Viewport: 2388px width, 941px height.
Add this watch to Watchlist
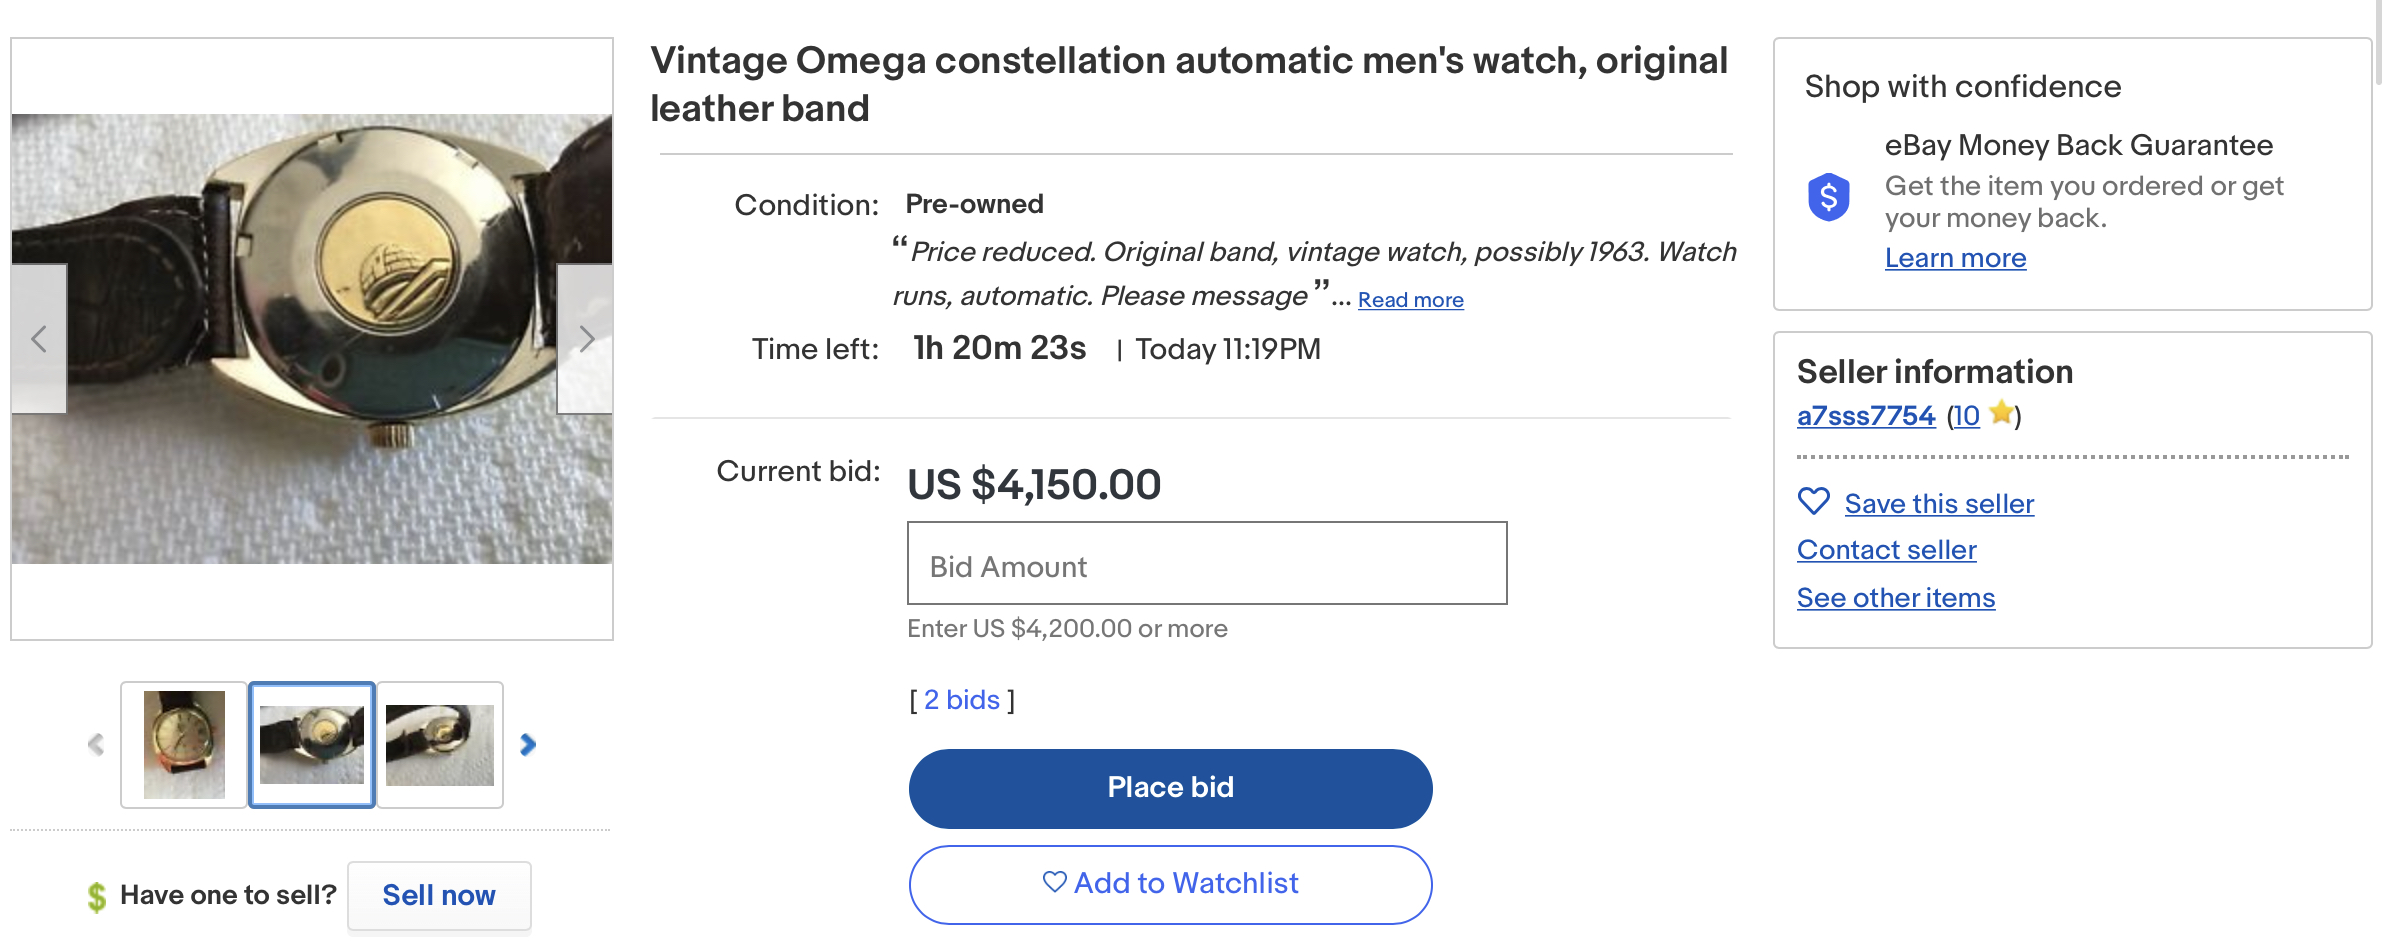[x=1170, y=884]
